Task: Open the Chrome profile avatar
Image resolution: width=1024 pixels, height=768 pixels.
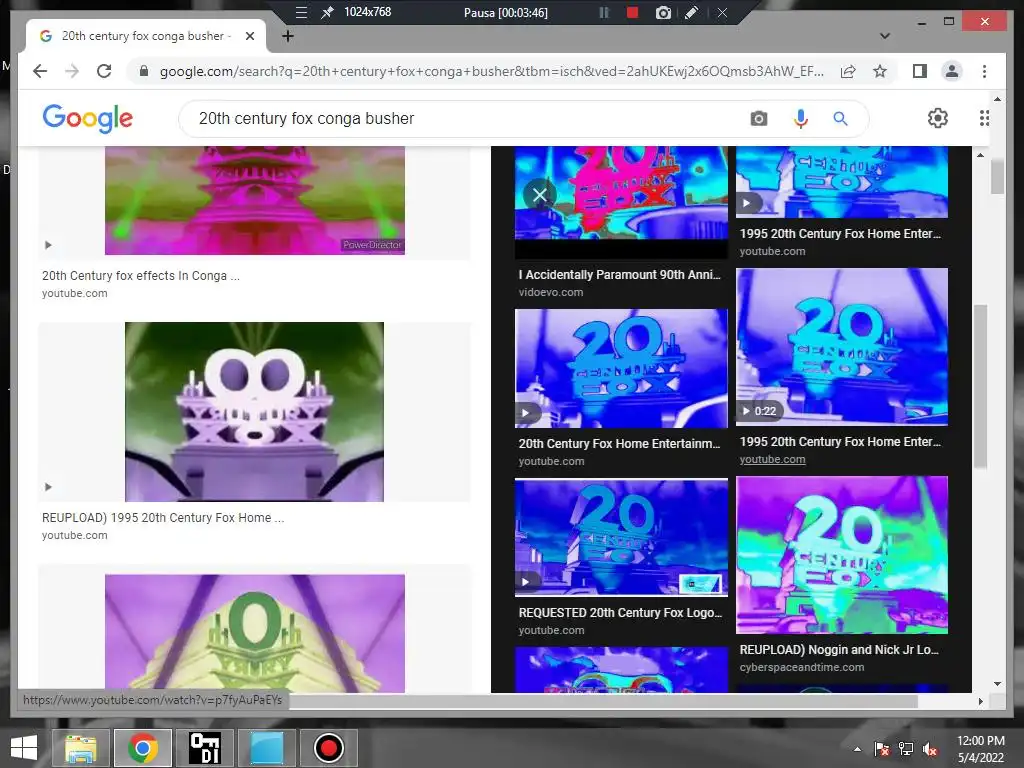Action: 952,71
